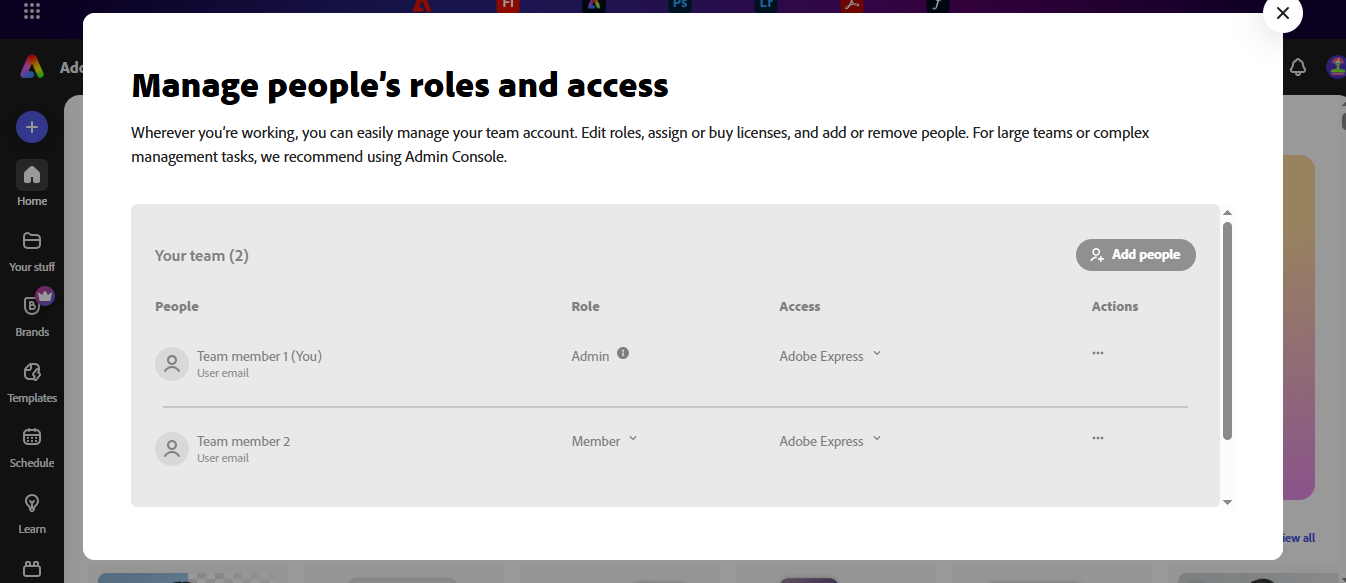
Task: Open the Home section in the sidebar
Action: tap(31, 183)
